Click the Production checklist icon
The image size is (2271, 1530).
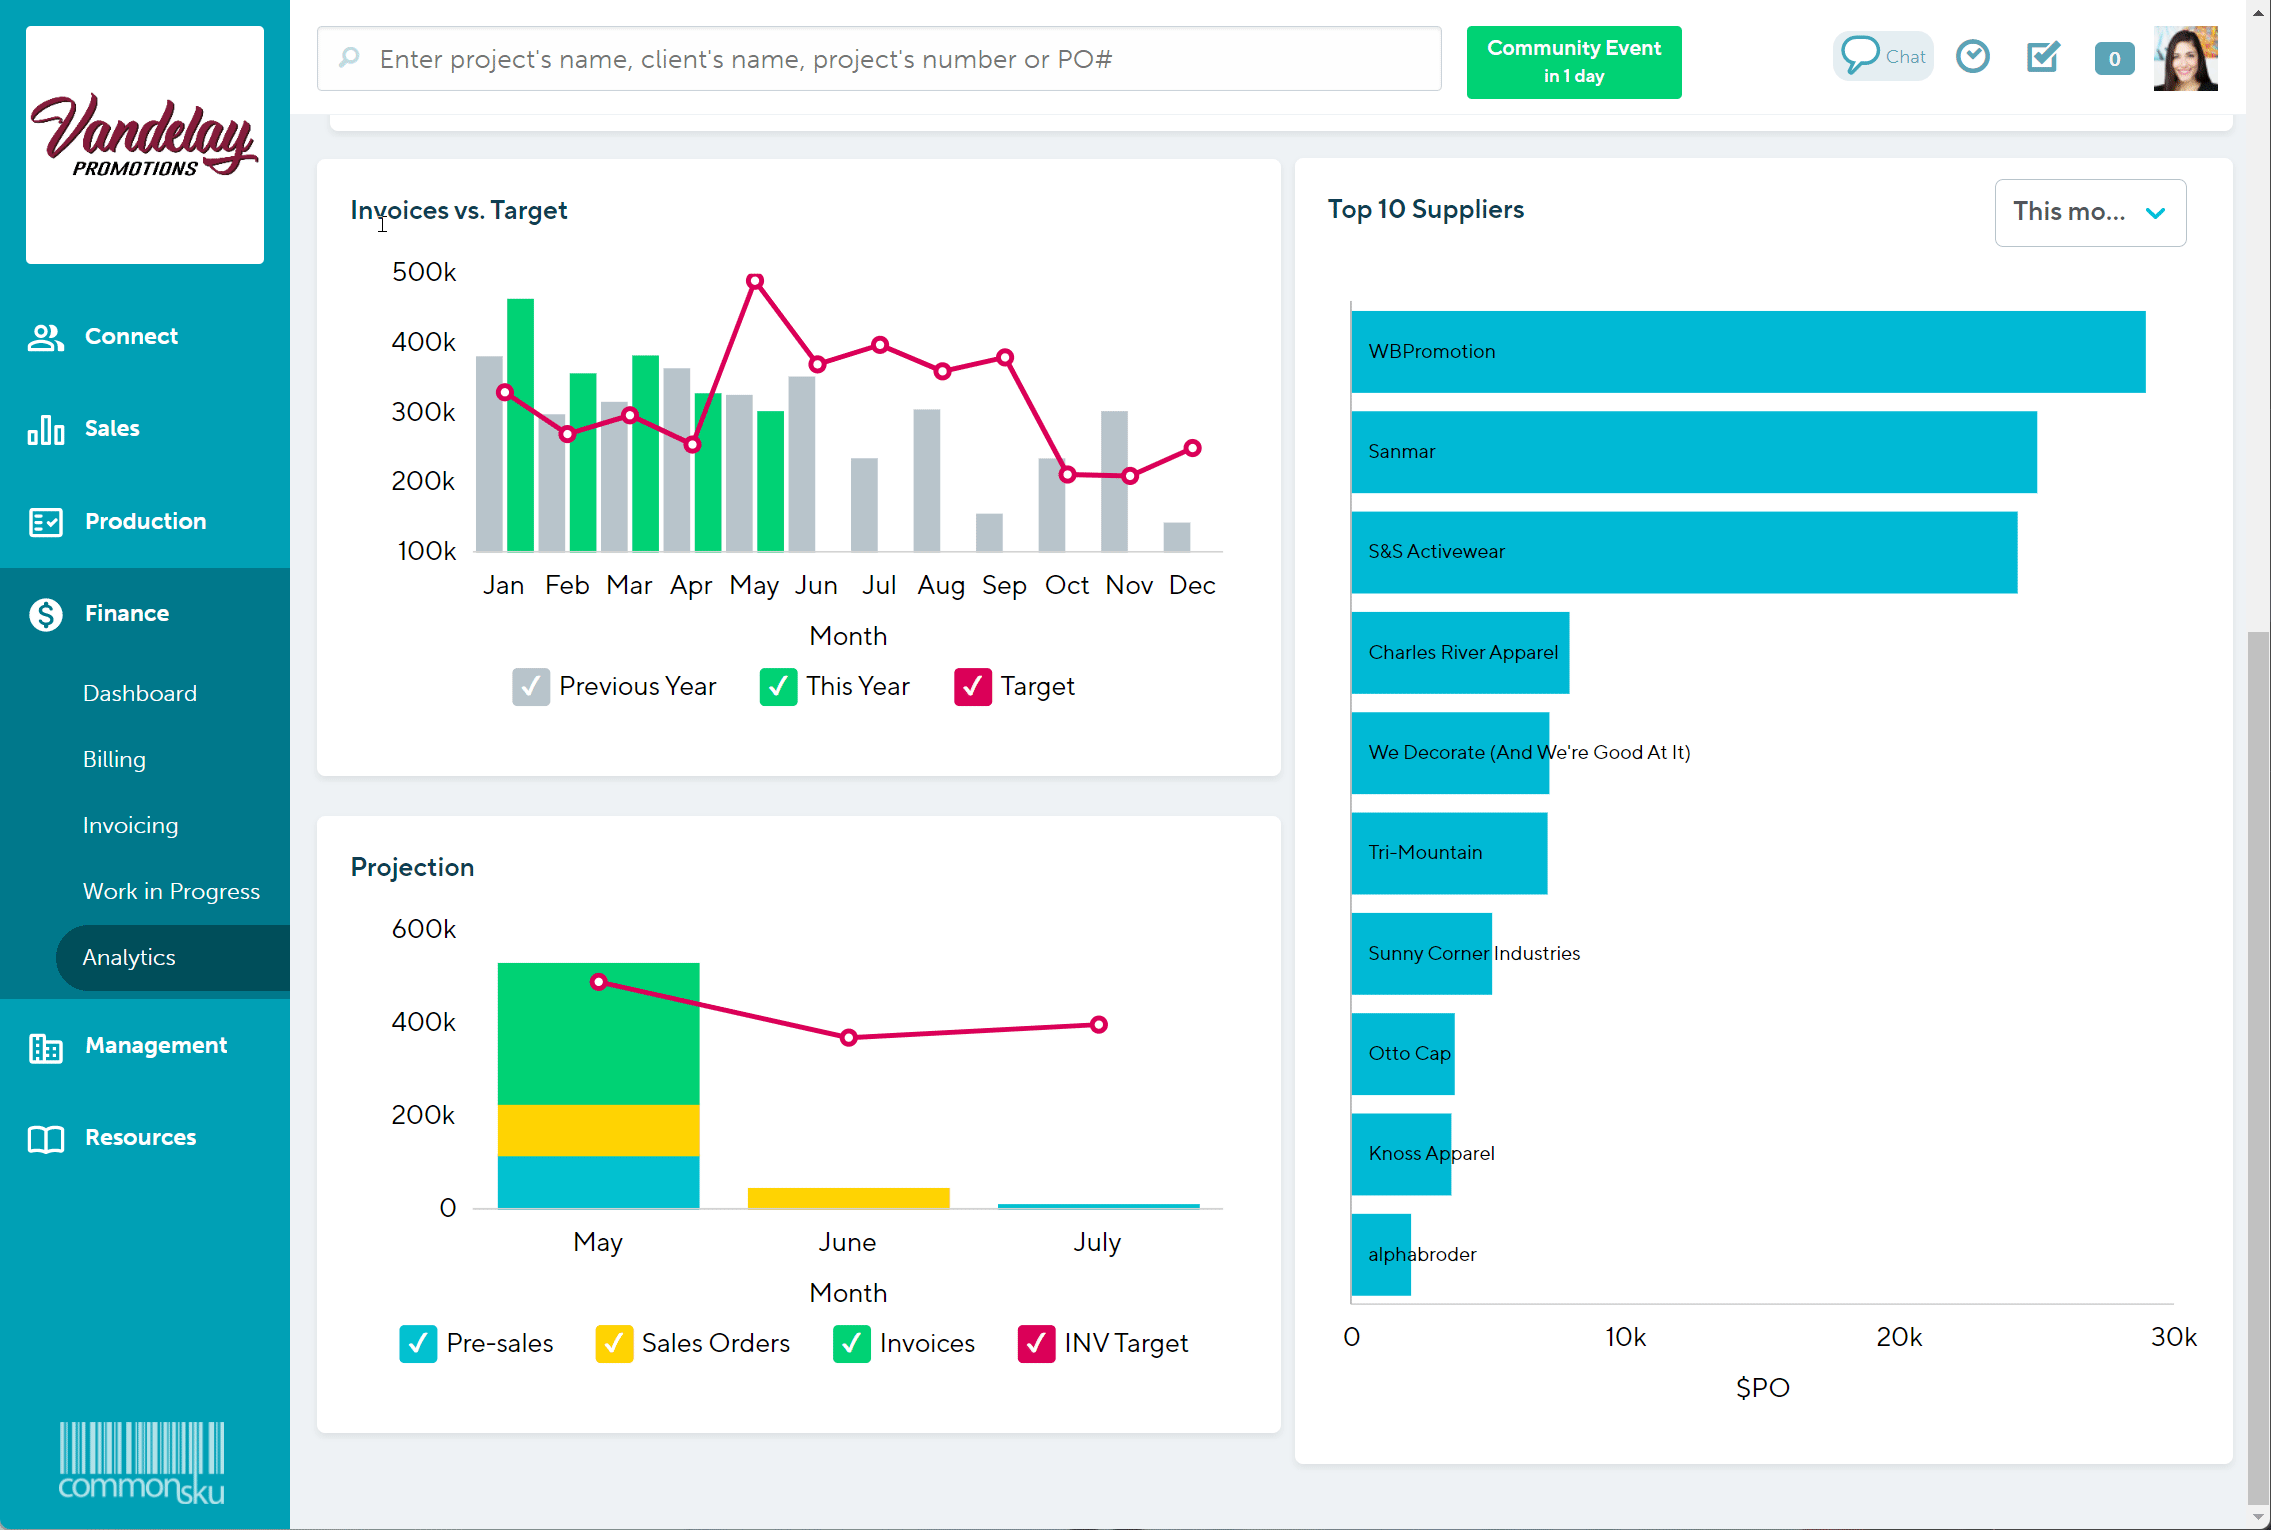[x=46, y=522]
